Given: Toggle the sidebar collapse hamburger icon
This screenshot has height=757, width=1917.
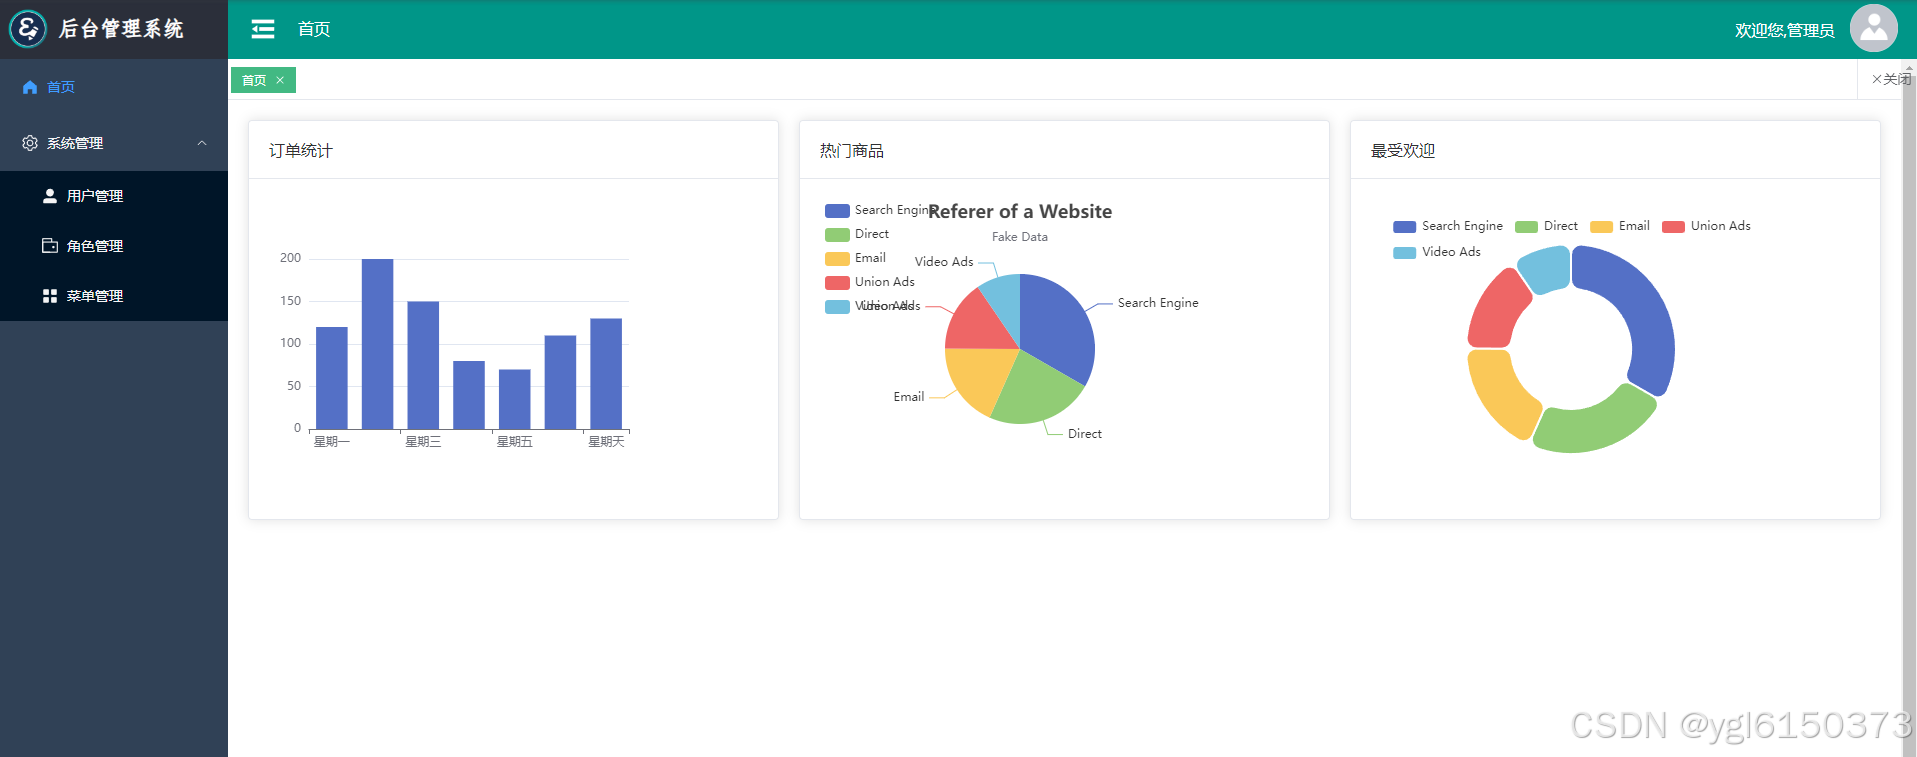Looking at the screenshot, I should pyautogui.click(x=263, y=29).
